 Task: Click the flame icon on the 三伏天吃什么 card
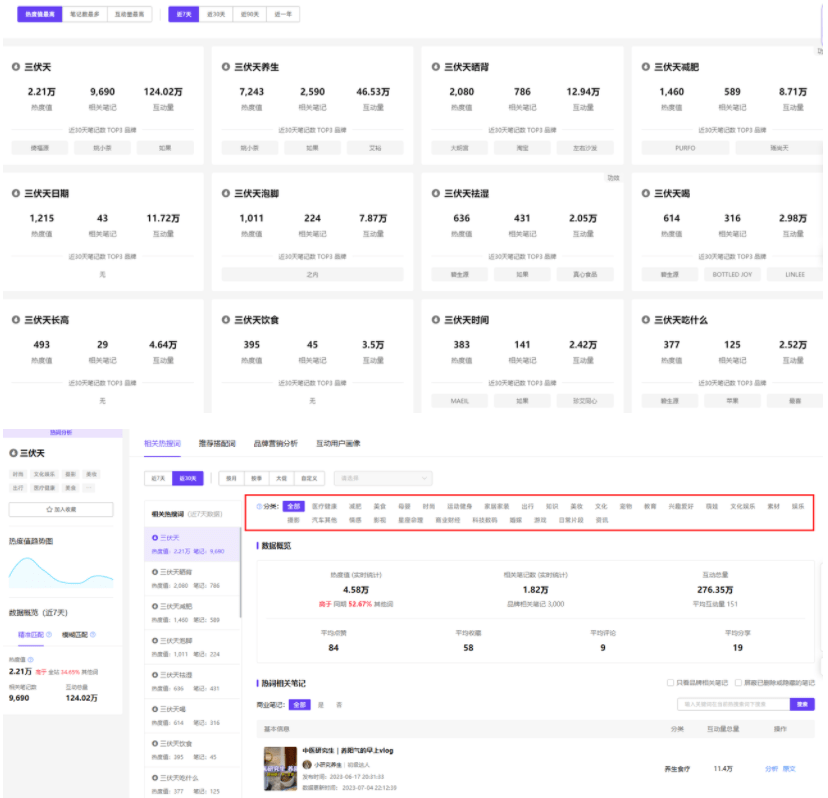point(645,320)
